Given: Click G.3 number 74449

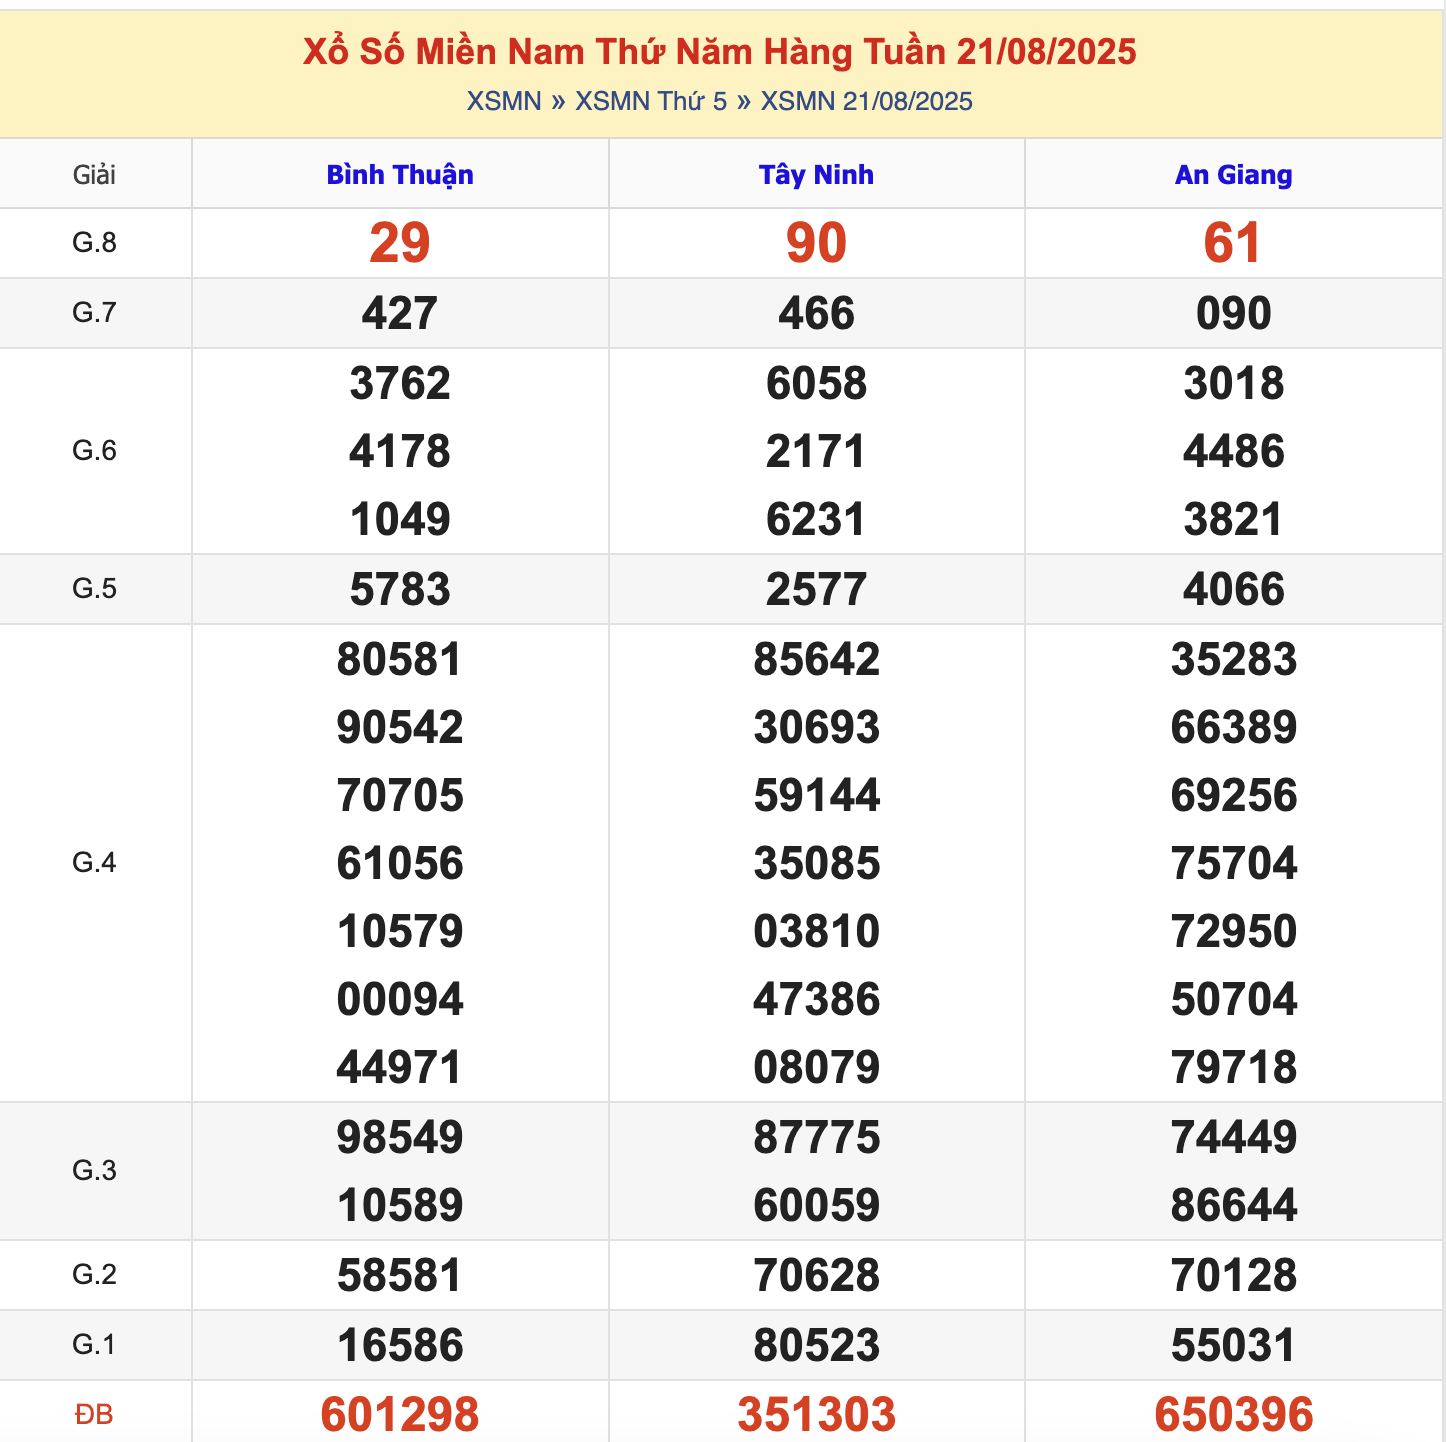Looking at the screenshot, I should pos(1233,1137).
